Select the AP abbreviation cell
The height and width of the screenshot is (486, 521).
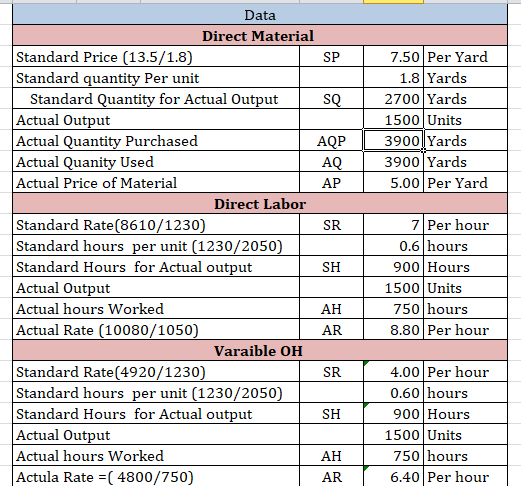(331, 183)
